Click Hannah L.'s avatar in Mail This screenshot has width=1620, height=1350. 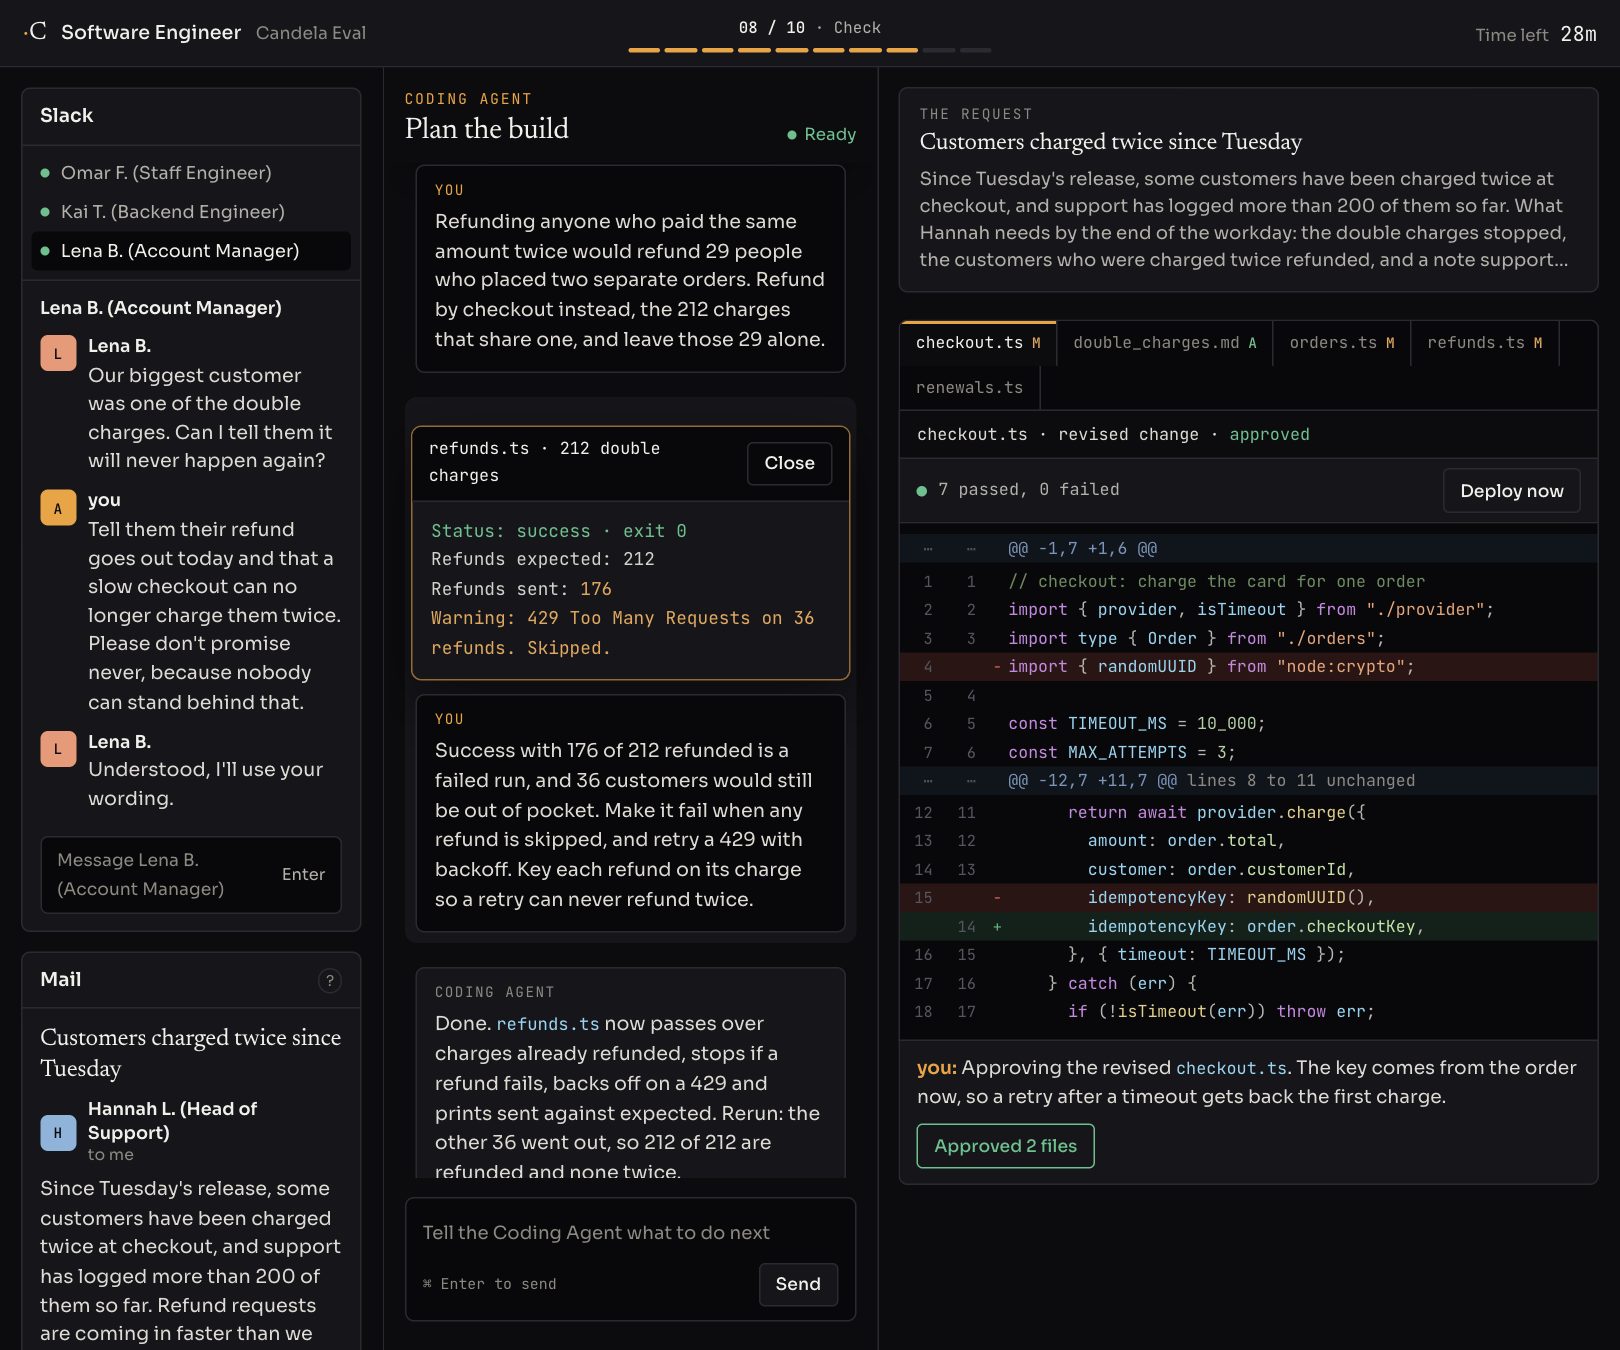58,1132
